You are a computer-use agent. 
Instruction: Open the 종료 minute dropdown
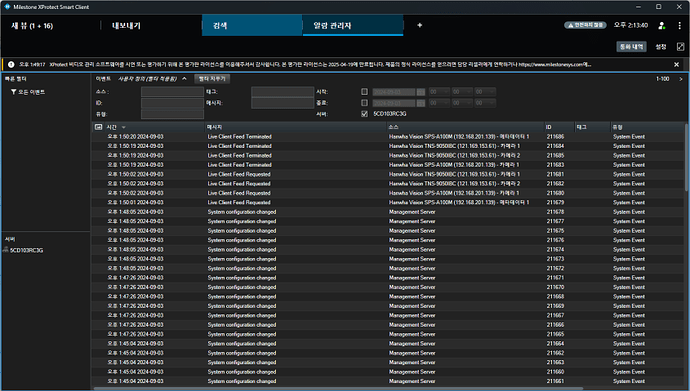pos(462,103)
